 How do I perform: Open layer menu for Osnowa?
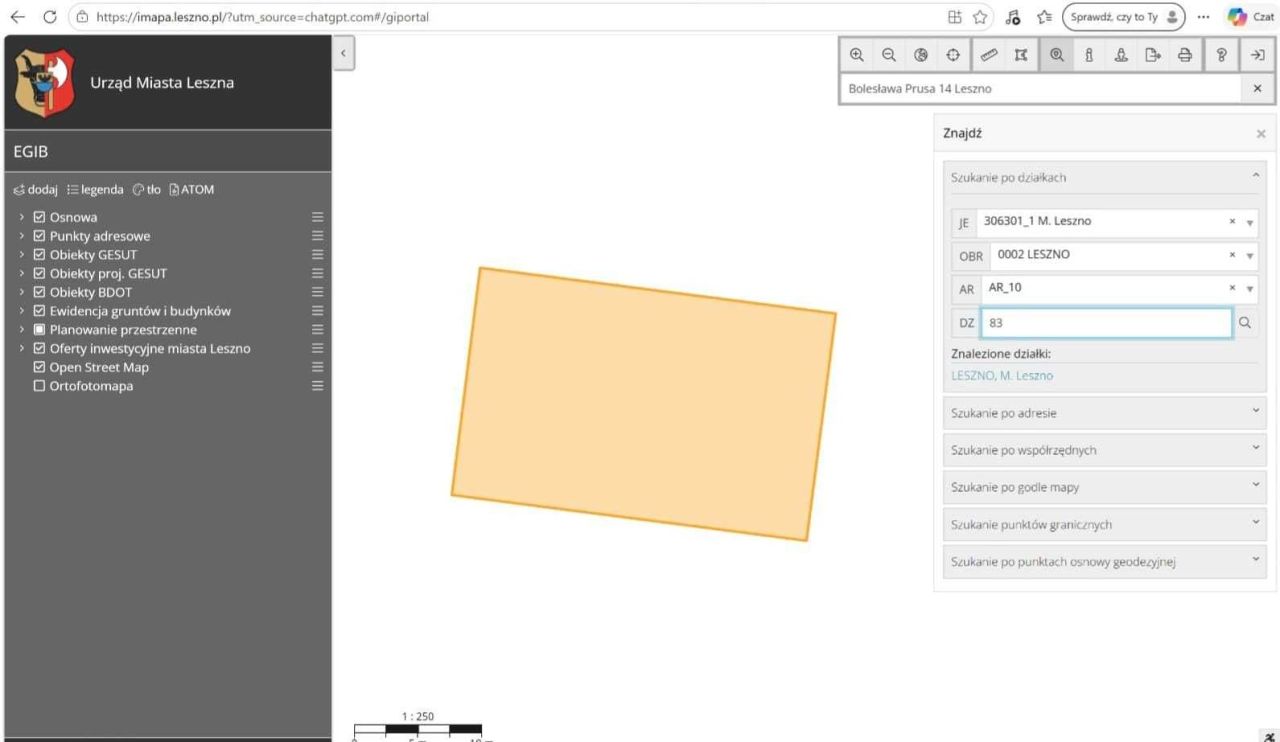(318, 217)
